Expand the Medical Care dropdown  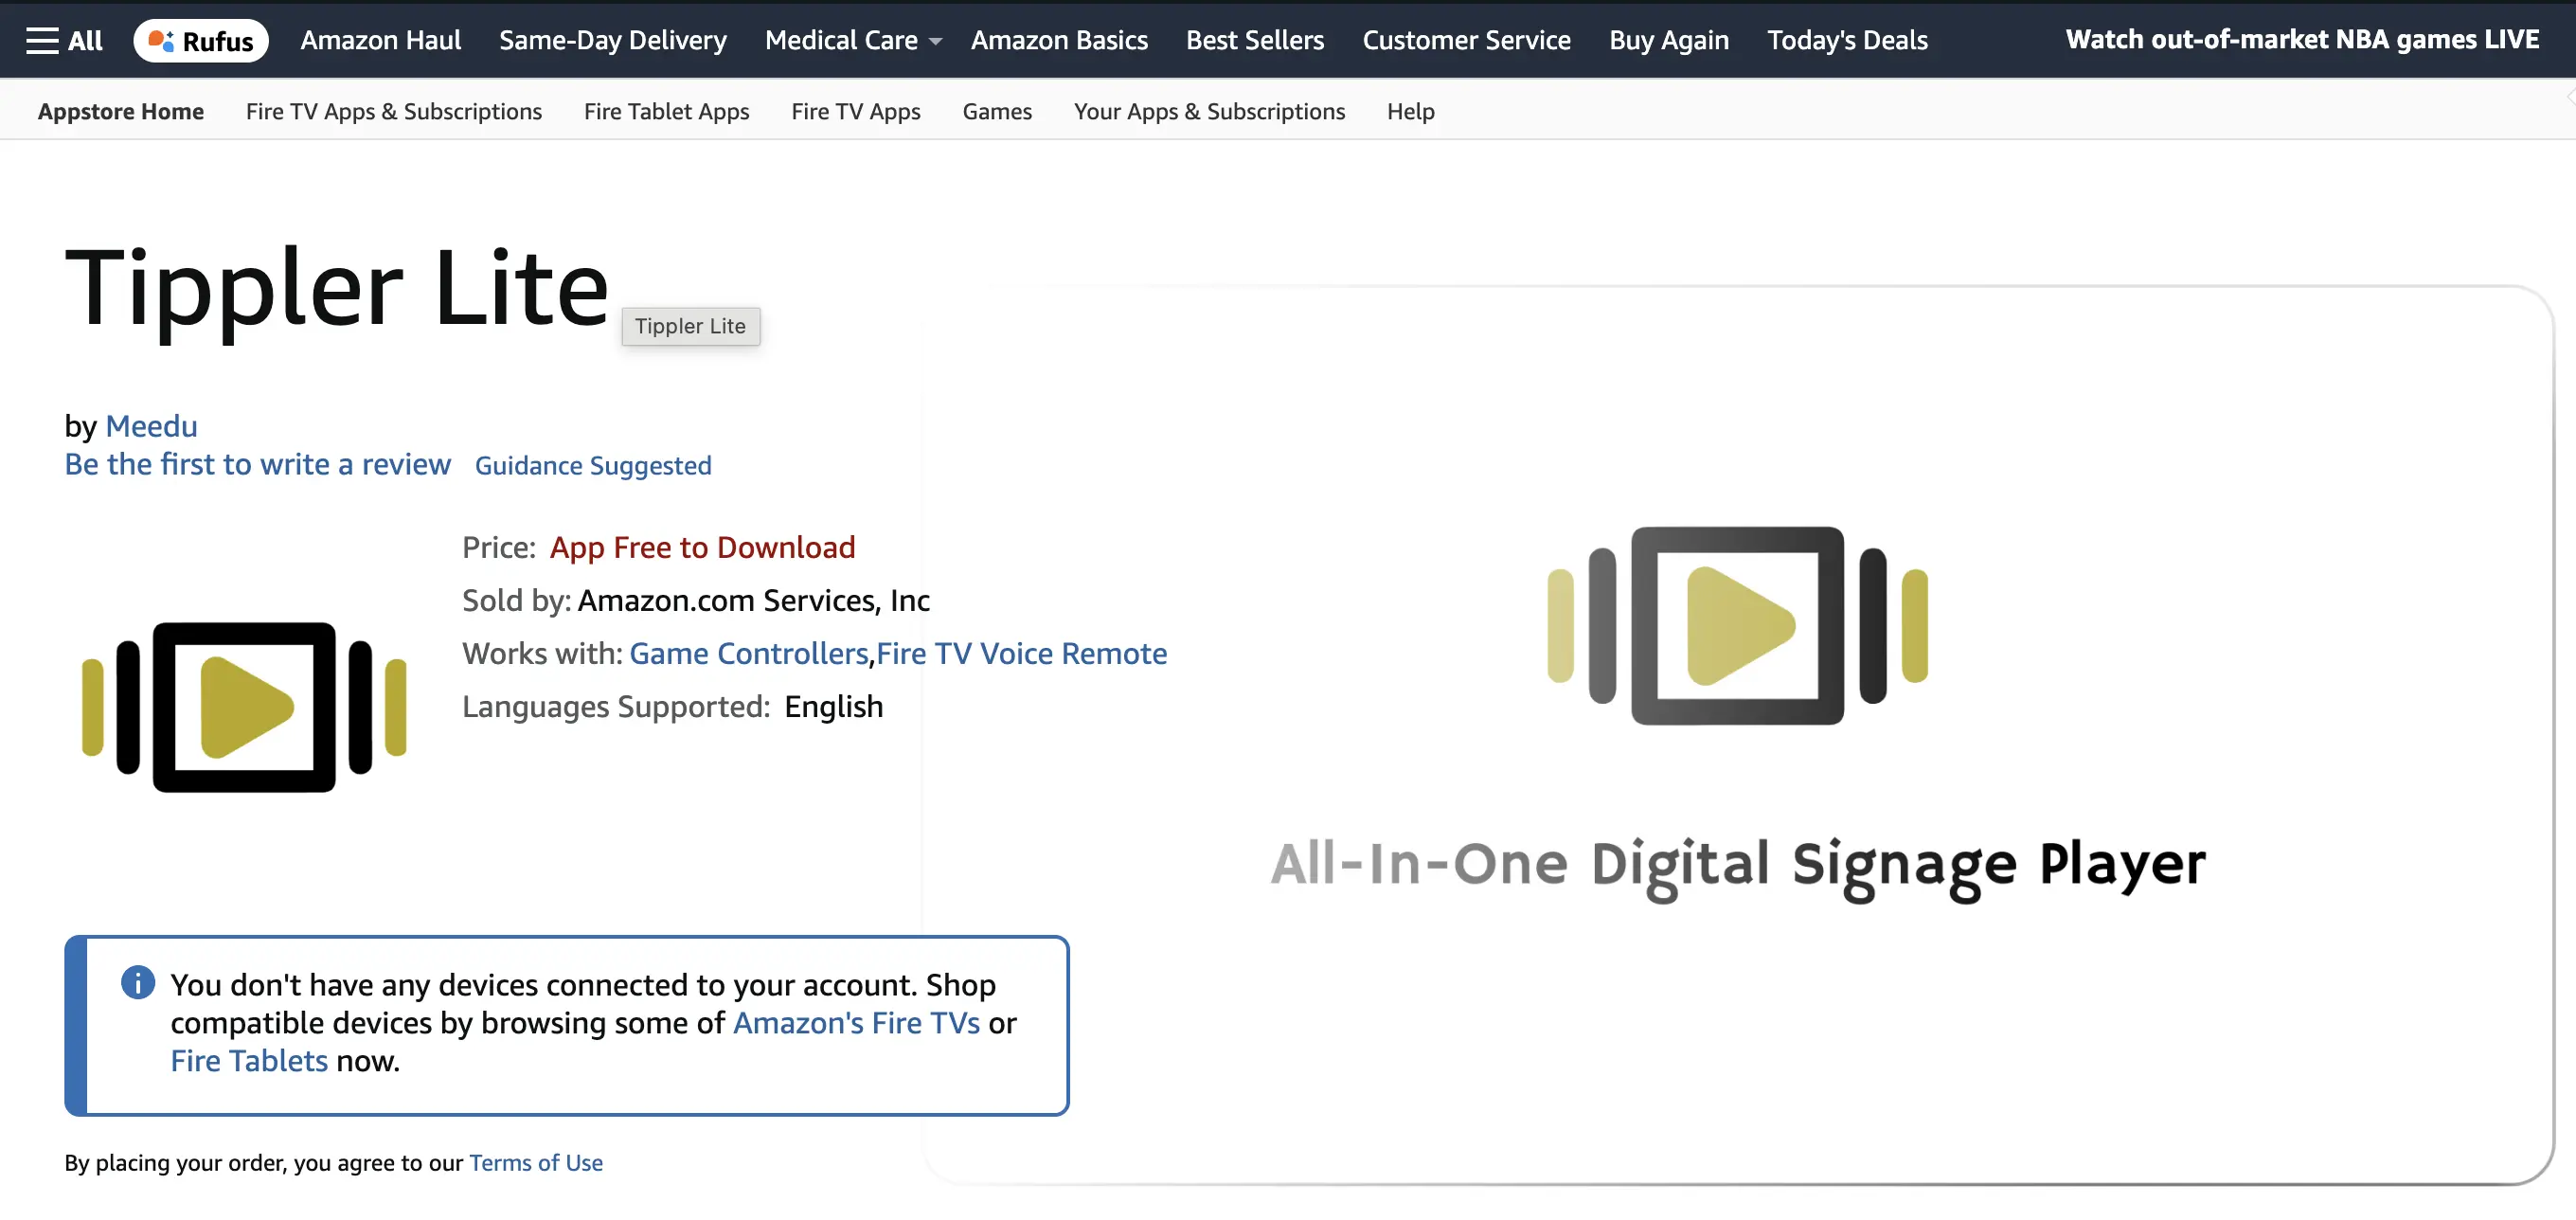tap(852, 40)
